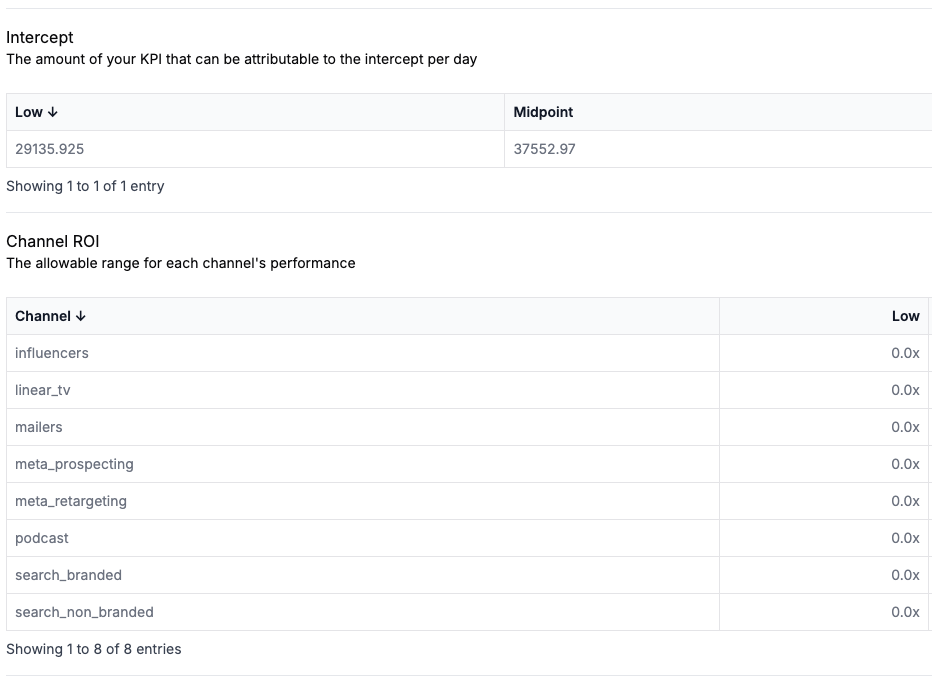
Task: Click the Low ROI value for search_non_branded
Action: (905, 612)
